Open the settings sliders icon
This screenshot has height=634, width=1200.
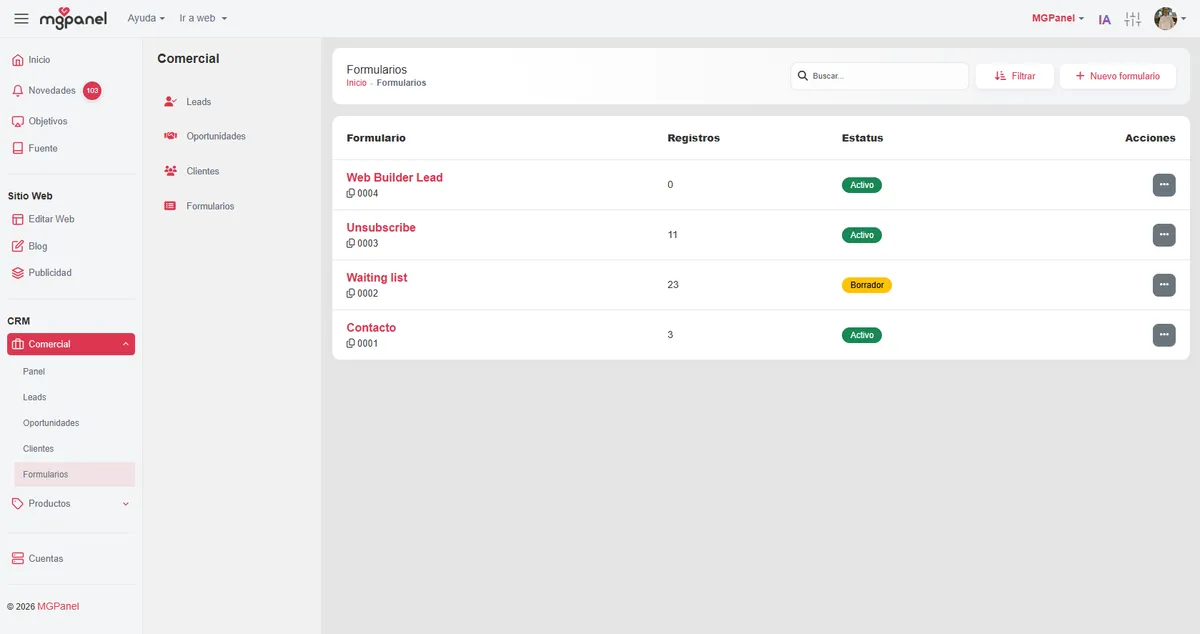coord(1132,19)
